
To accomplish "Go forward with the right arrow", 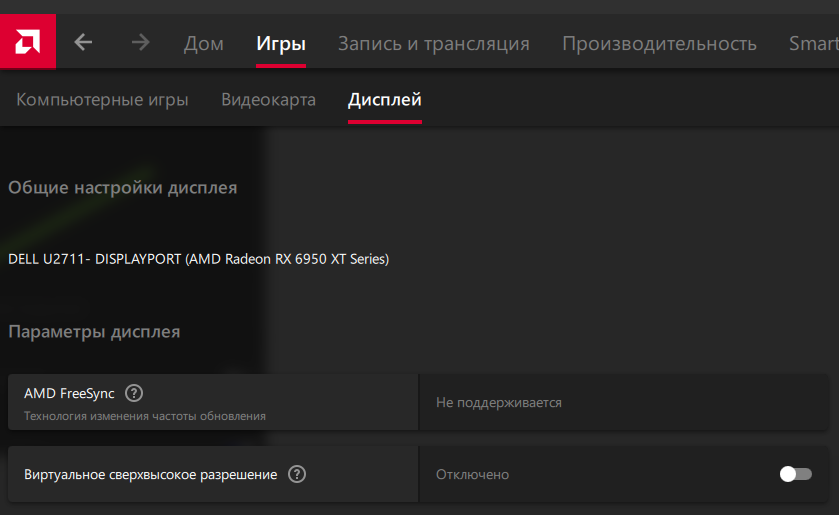I will (141, 42).
